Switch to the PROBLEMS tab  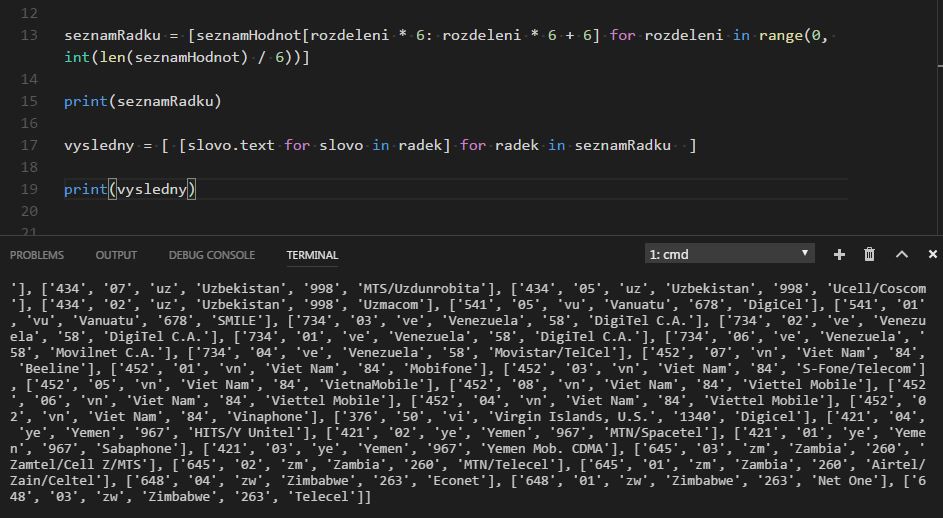37,255
